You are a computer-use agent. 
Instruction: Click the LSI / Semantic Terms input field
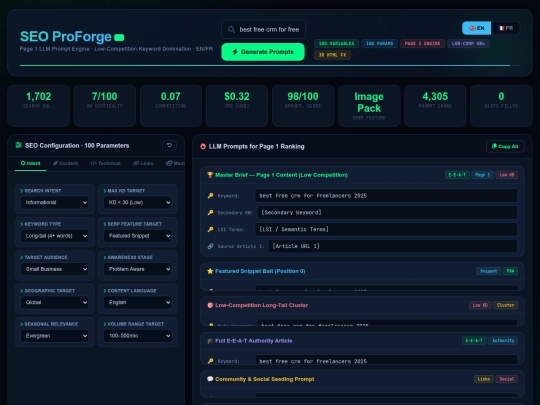click(386, 229)
